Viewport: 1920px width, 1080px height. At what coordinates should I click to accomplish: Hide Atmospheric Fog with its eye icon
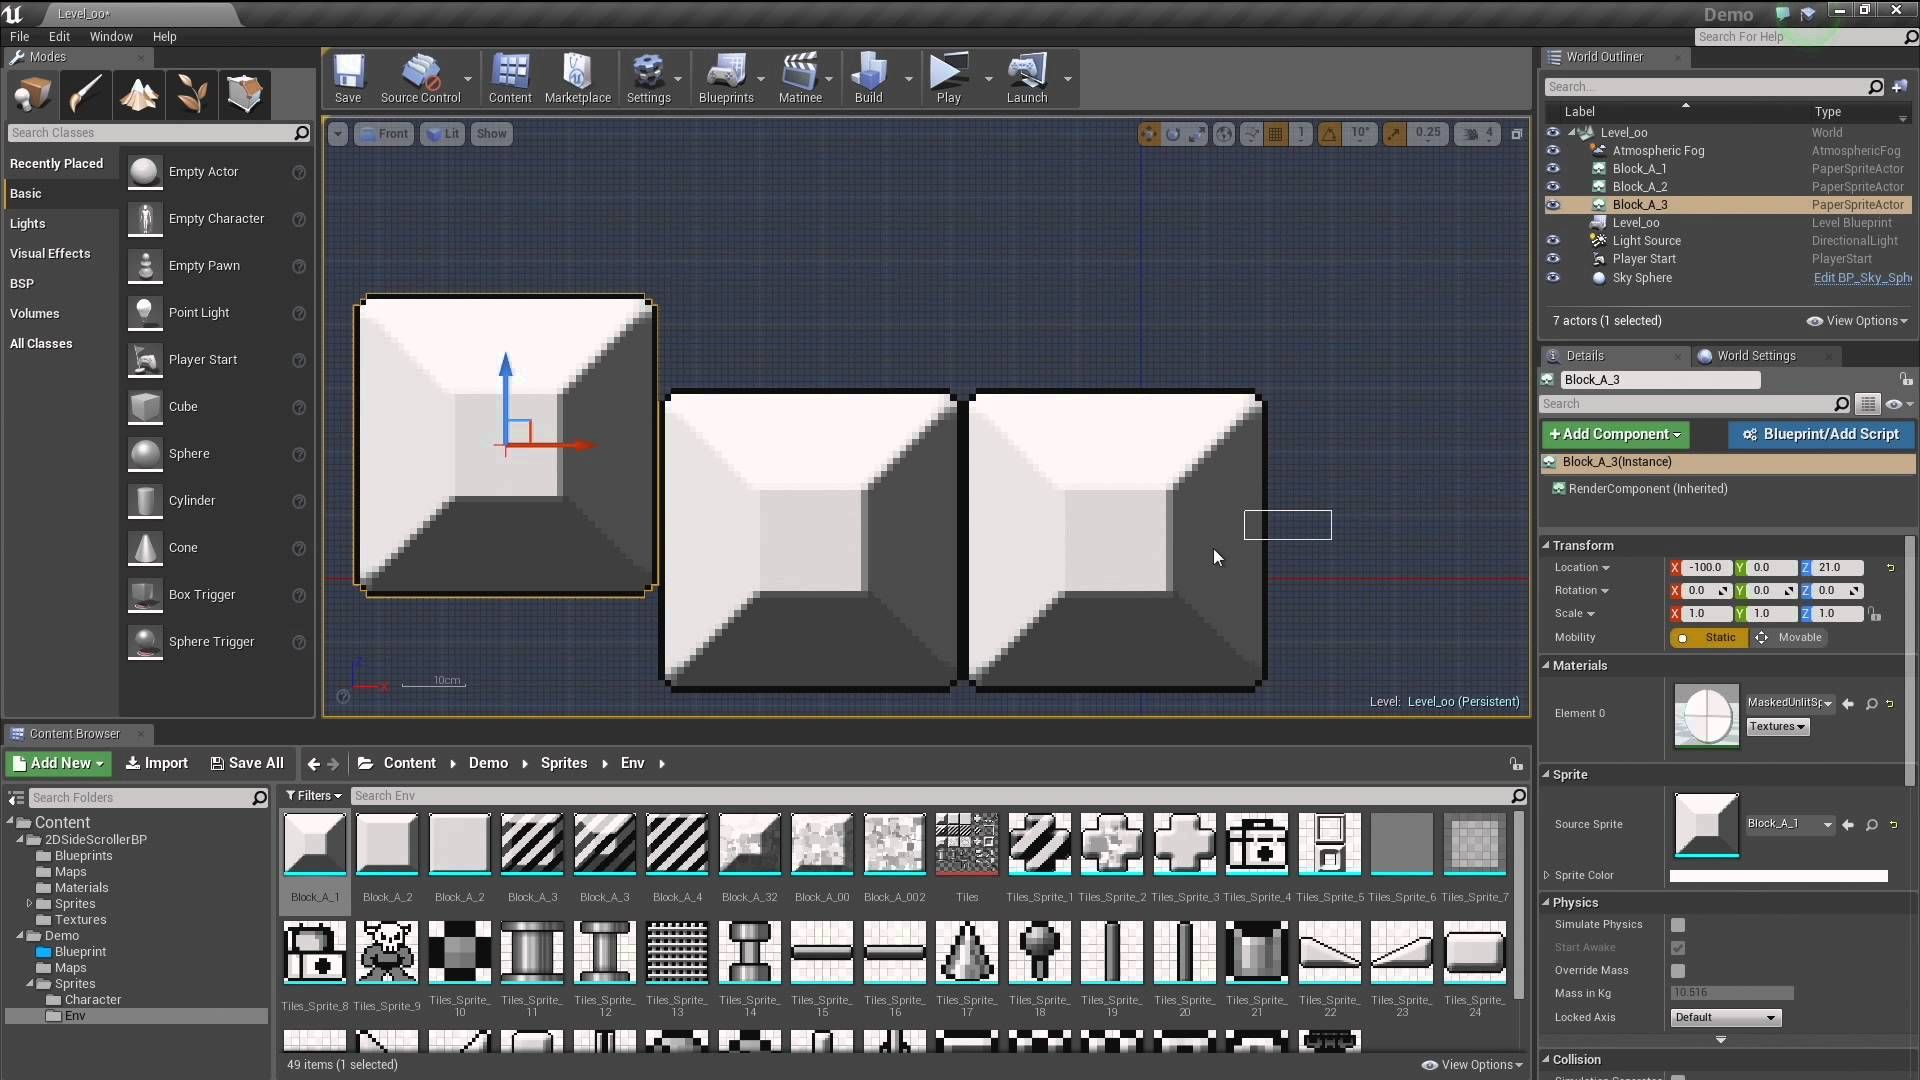pos(1553,151)
